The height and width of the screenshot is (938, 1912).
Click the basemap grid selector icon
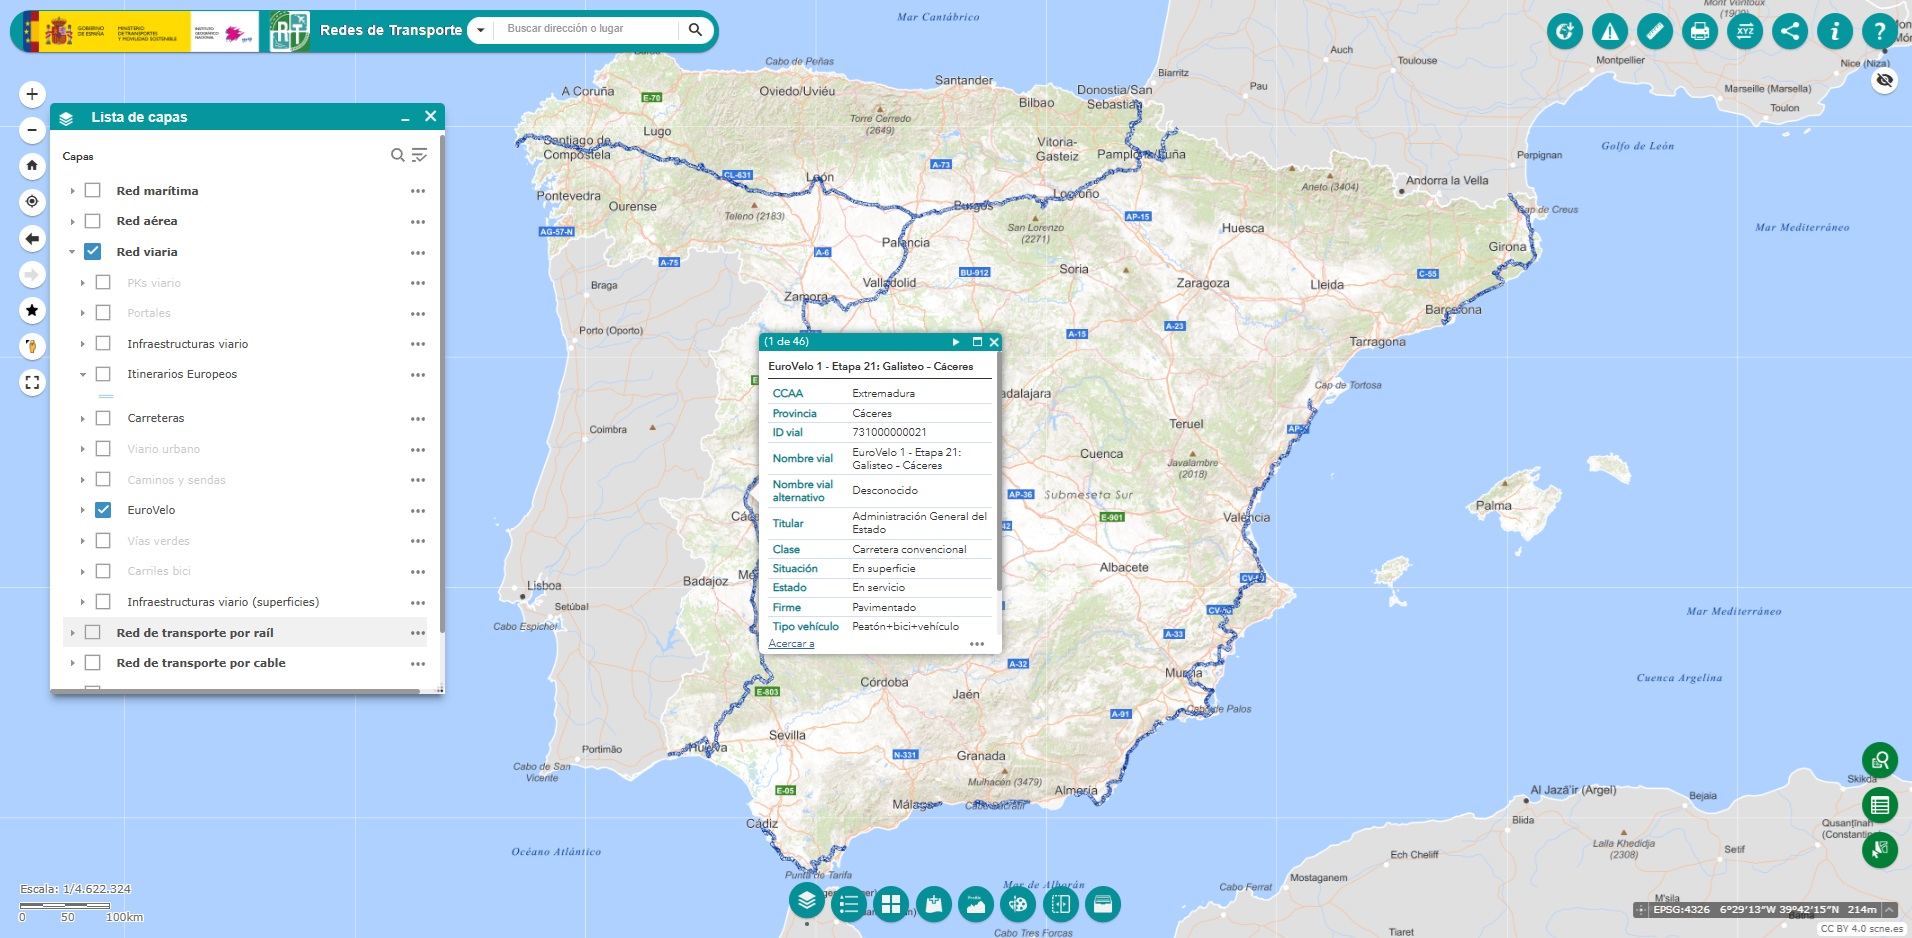click(x=890, y=904)
